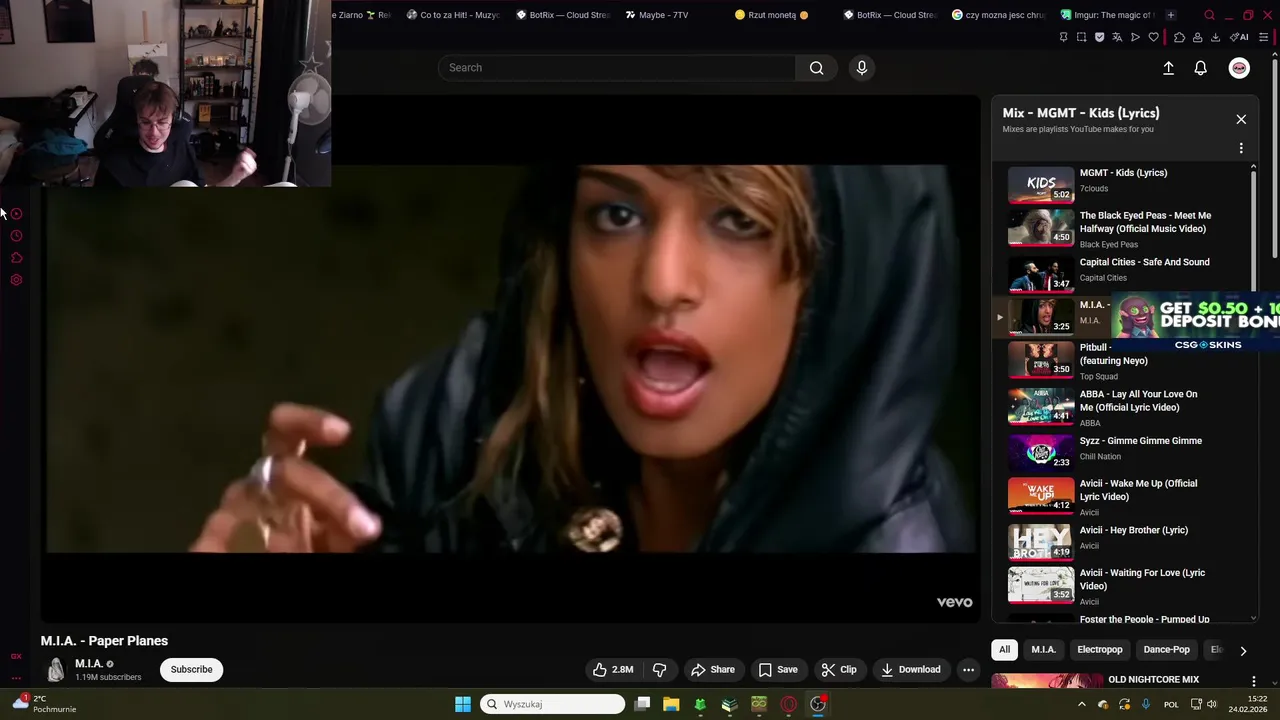The width and height of the screenshot is (1280, 720).
Task: Open the Share dialog
Action: pyautogui.click(x=713, y=670)
